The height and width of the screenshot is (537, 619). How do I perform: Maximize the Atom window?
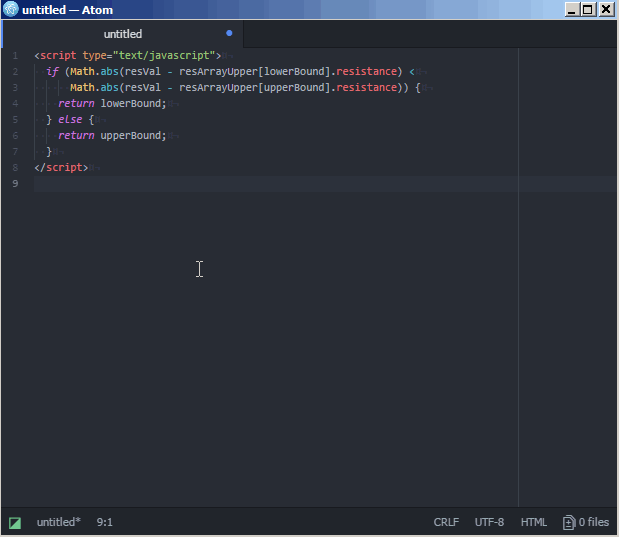coord(588,9)
